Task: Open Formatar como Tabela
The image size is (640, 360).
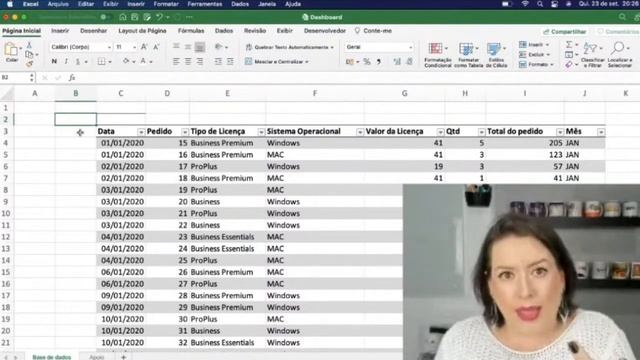Action: (468, 55)
